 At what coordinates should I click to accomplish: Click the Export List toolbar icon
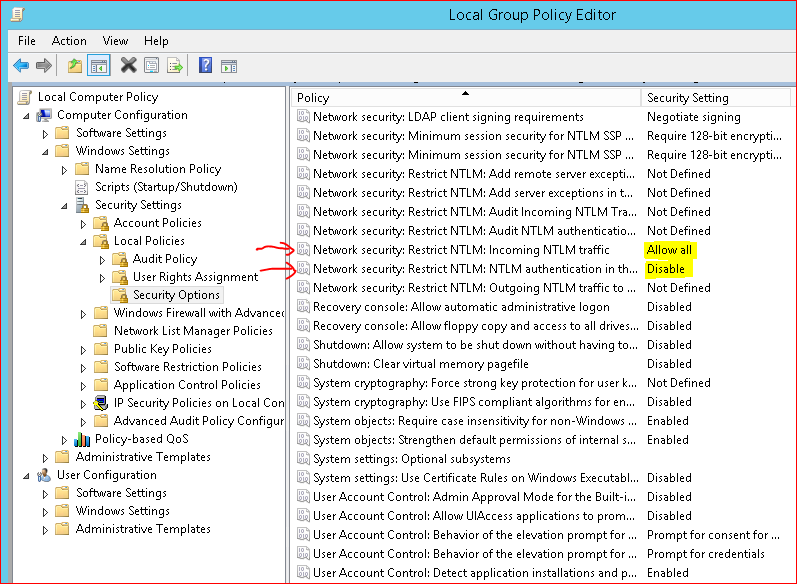(x=174, y=66)
